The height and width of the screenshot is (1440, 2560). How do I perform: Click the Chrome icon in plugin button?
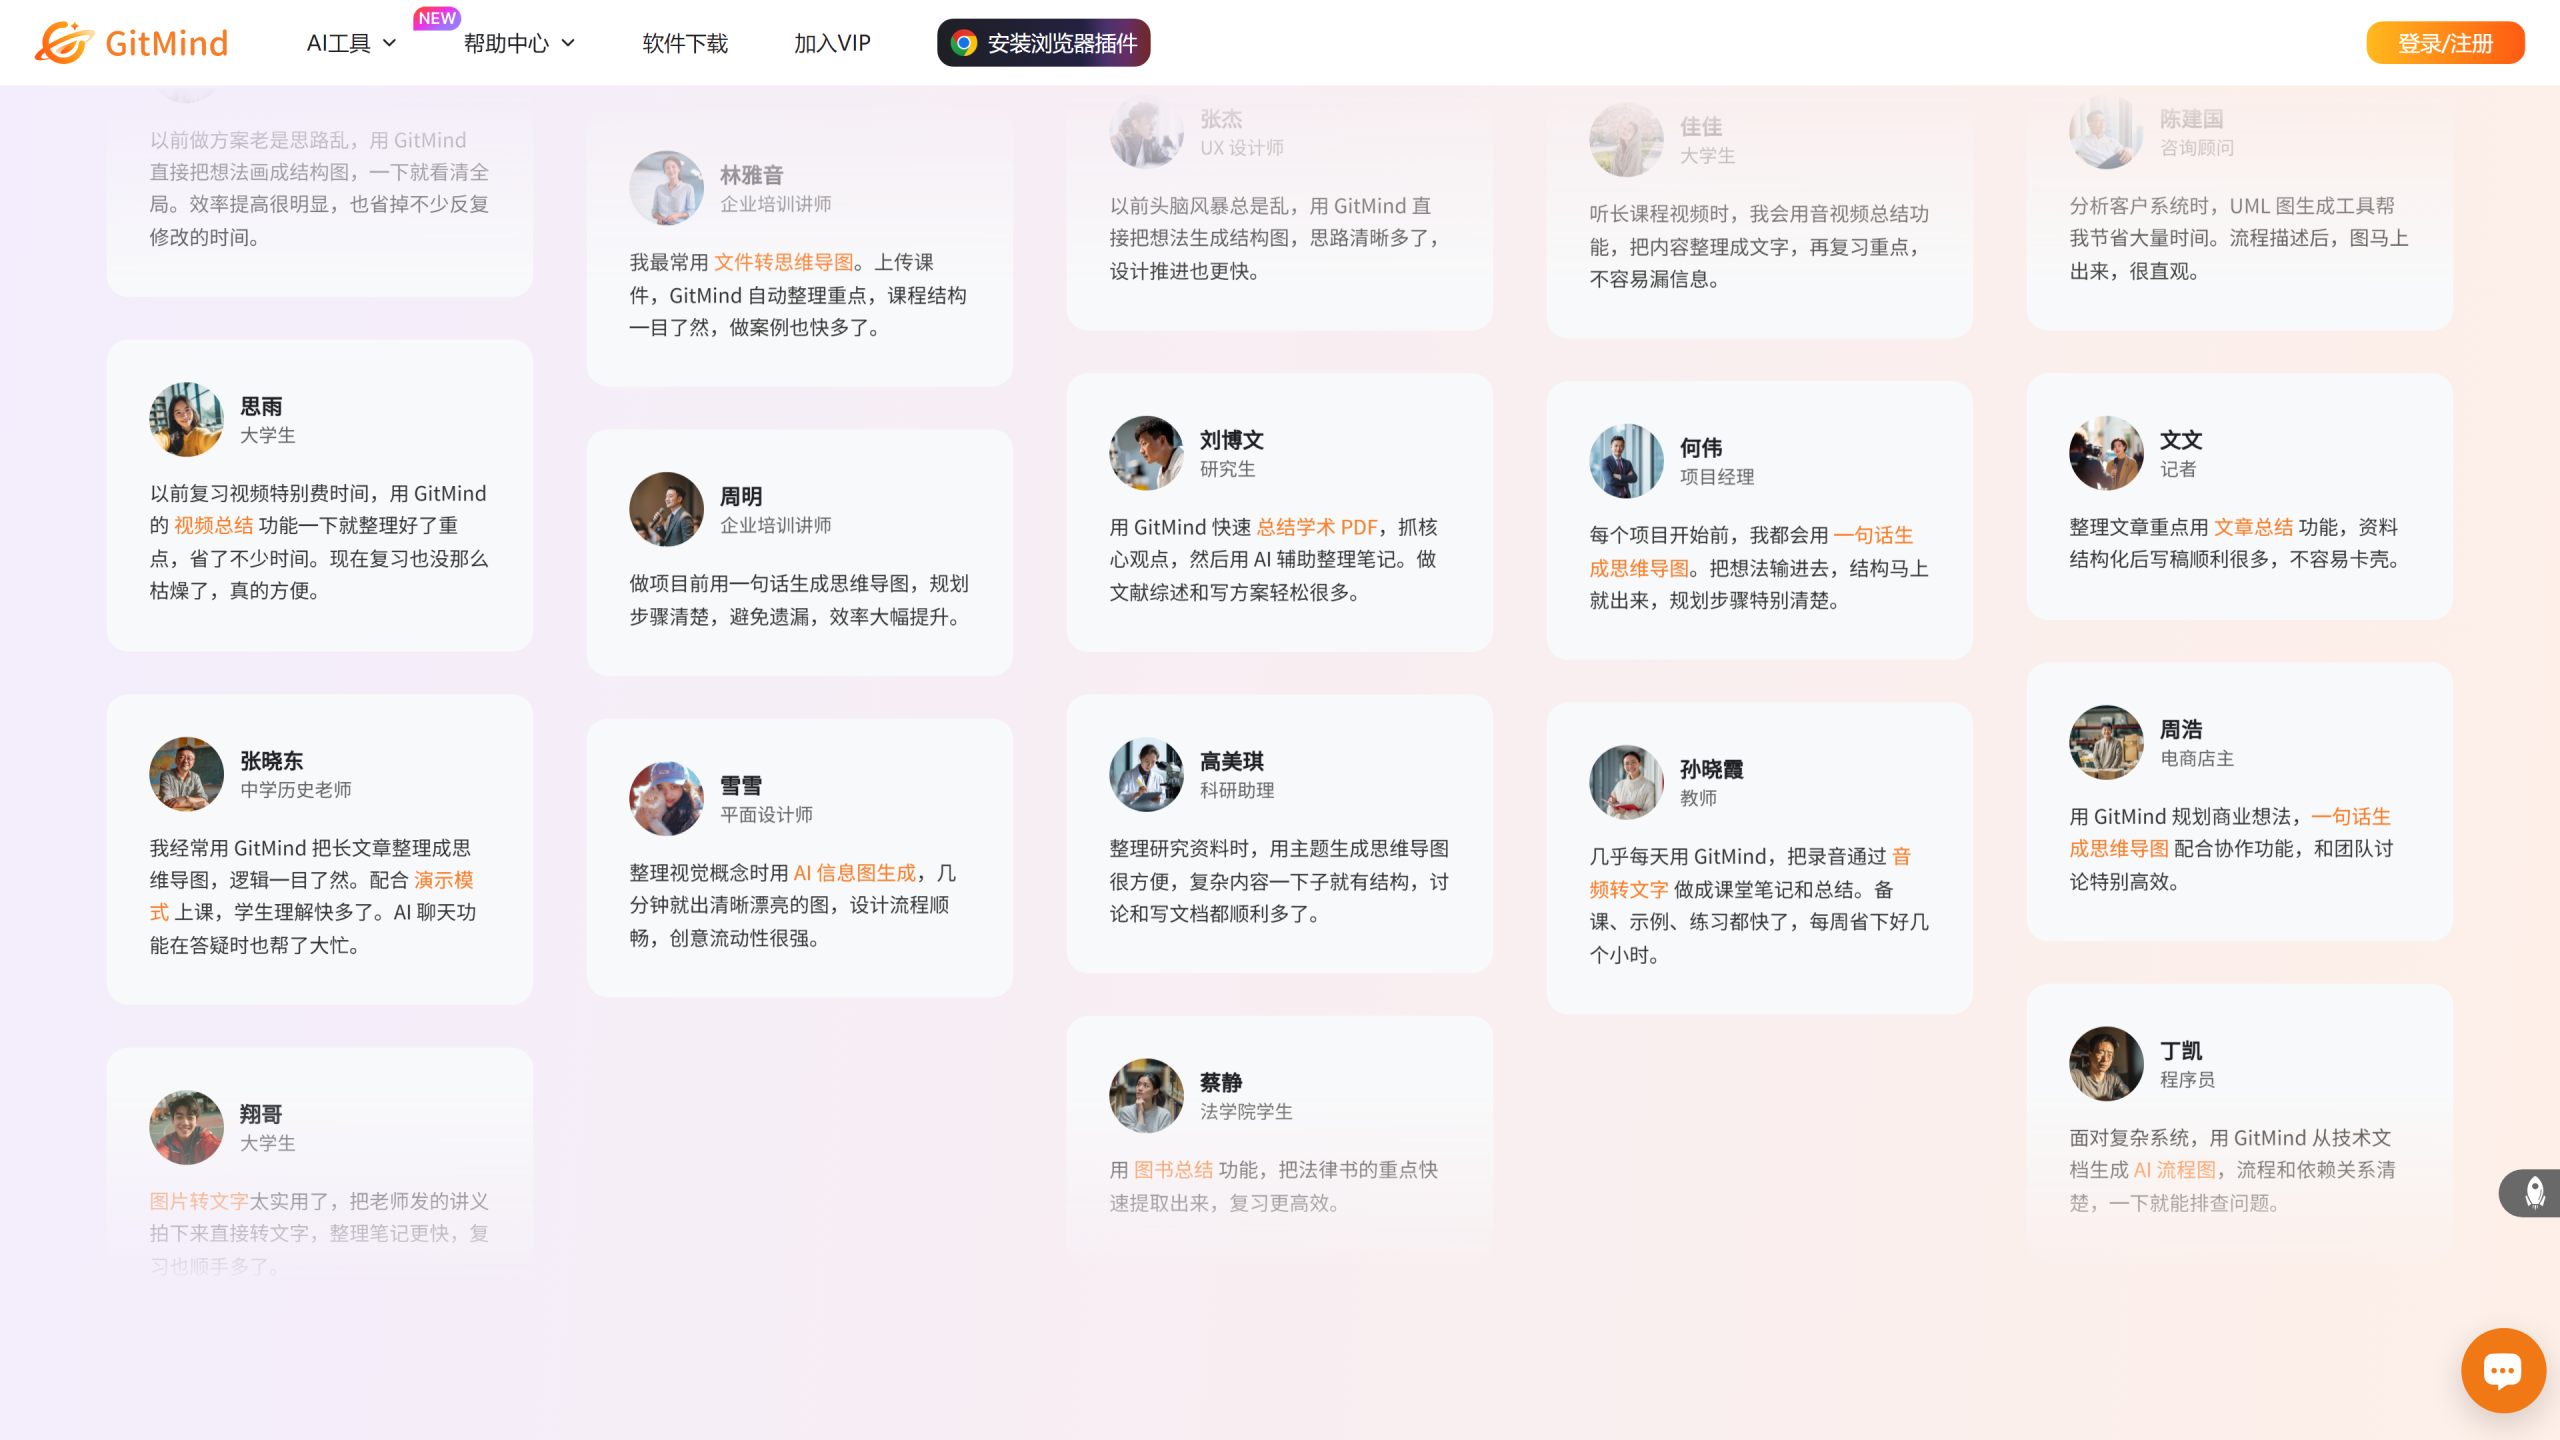point(964,43)
